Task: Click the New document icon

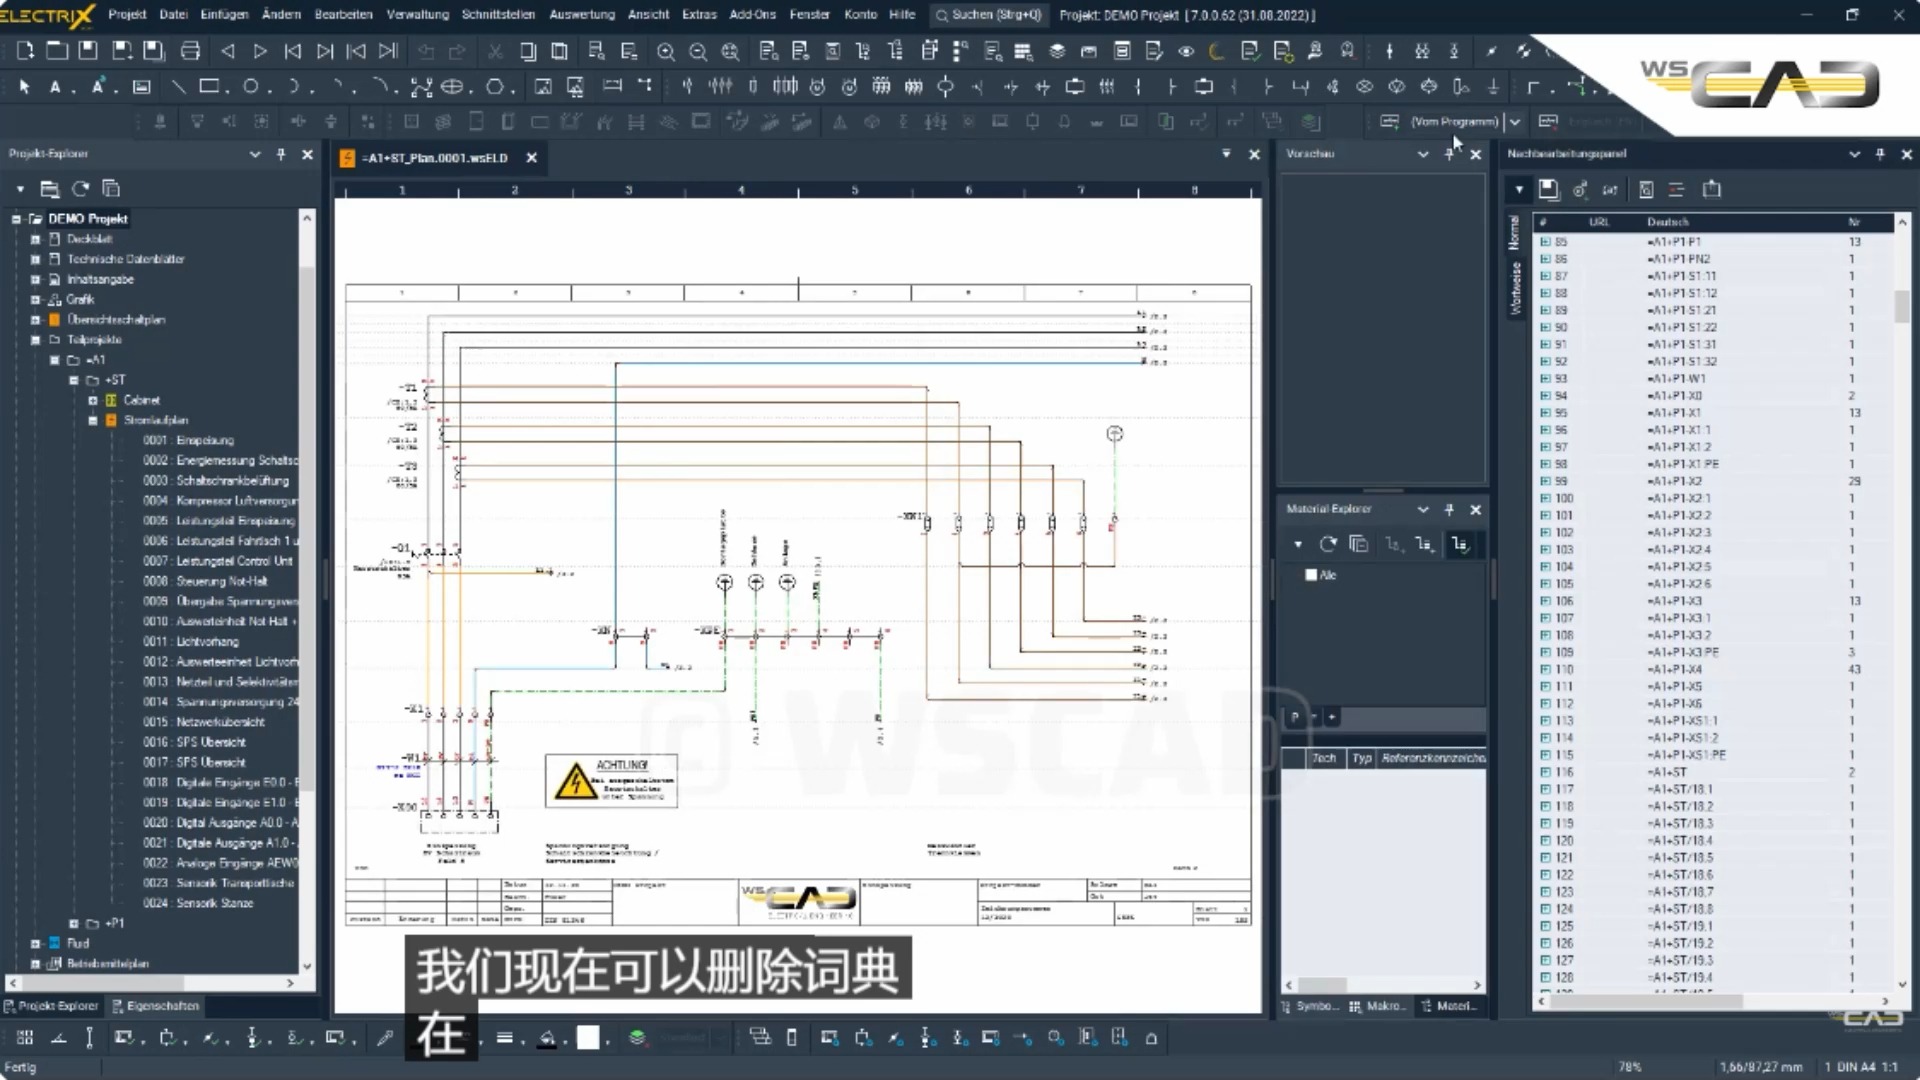Action: [25, 51]
